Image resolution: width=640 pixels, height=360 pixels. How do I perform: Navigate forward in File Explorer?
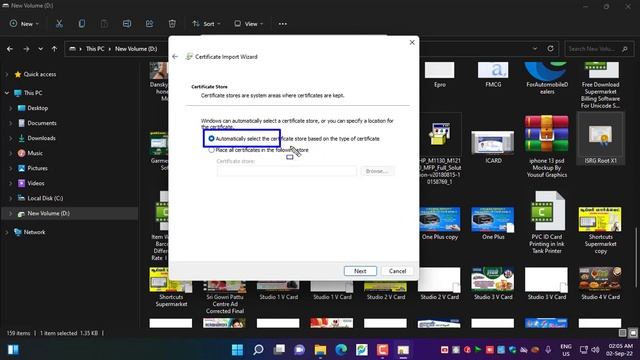[26, 49]
